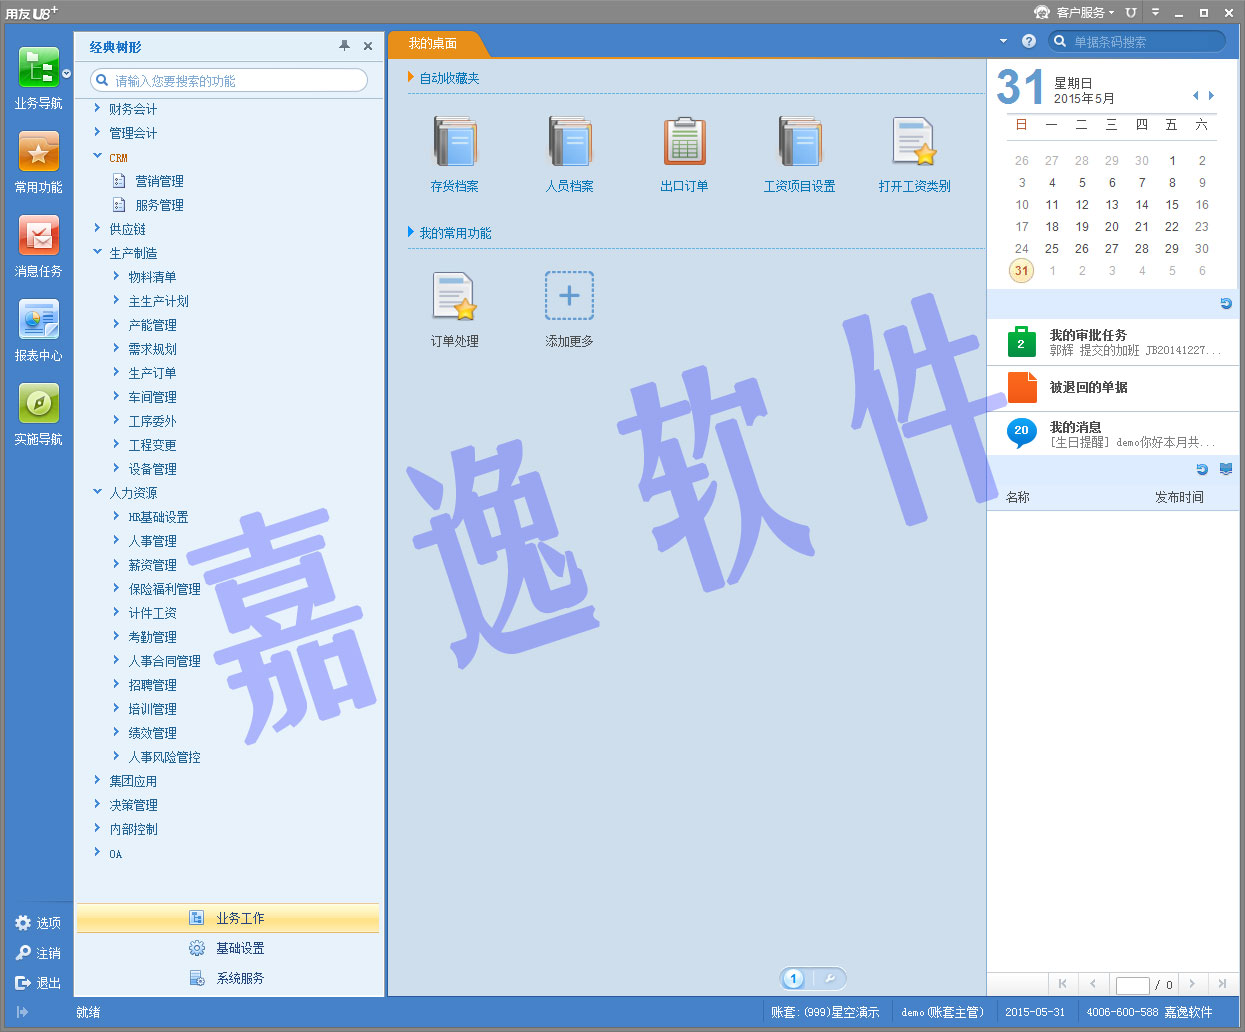1245x1032 pixels.
Task: Collapse the 自动收藏夹 section
Action: tap(411, 77)
